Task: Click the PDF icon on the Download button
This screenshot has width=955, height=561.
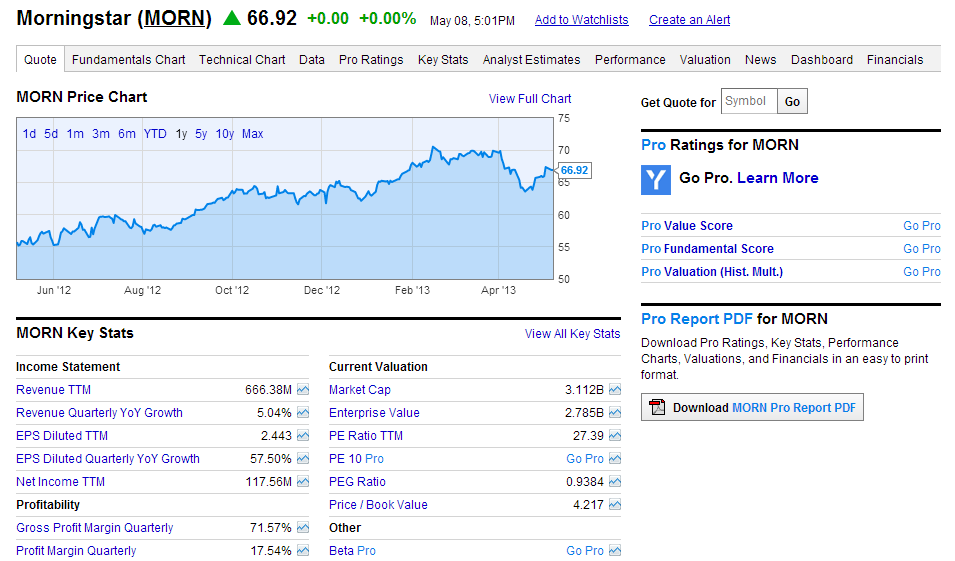Action: tap(657, 407)
